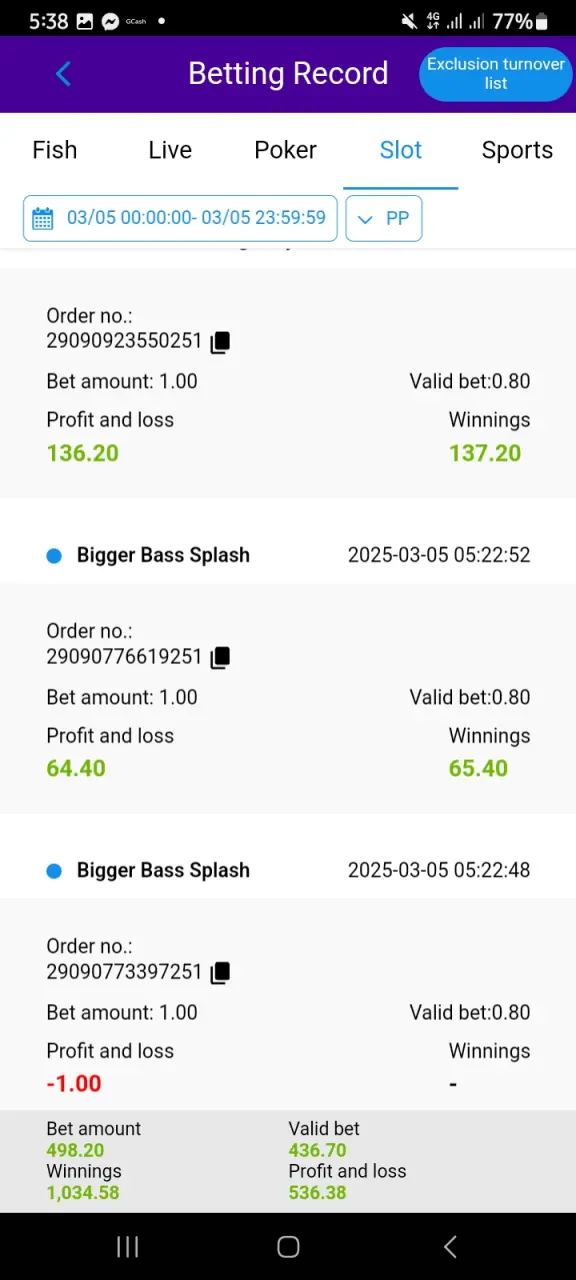Tap the Android recent apps icon
This screenshot has width=576, height=1280.
click(x=127, y=1246)
